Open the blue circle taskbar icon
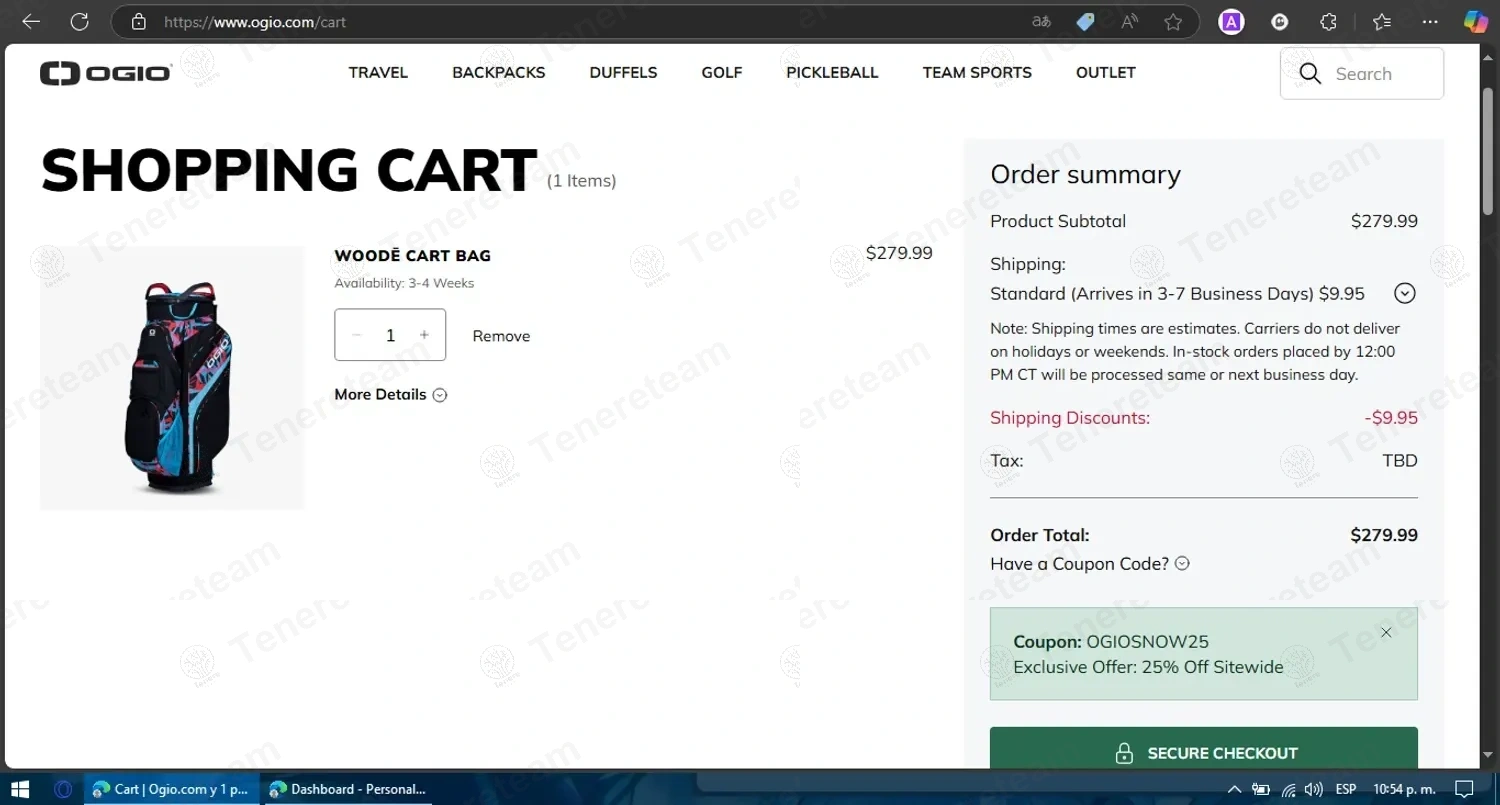This screenshot has width=1500, height=805. pos(63,789)
